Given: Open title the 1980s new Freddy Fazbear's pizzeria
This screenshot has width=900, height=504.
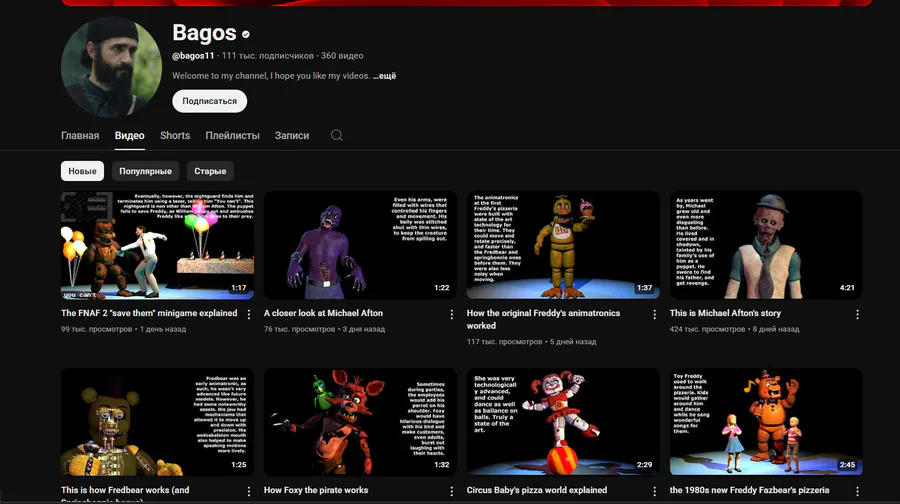Looking at the screenshot, I should click(x=749, y=490).
